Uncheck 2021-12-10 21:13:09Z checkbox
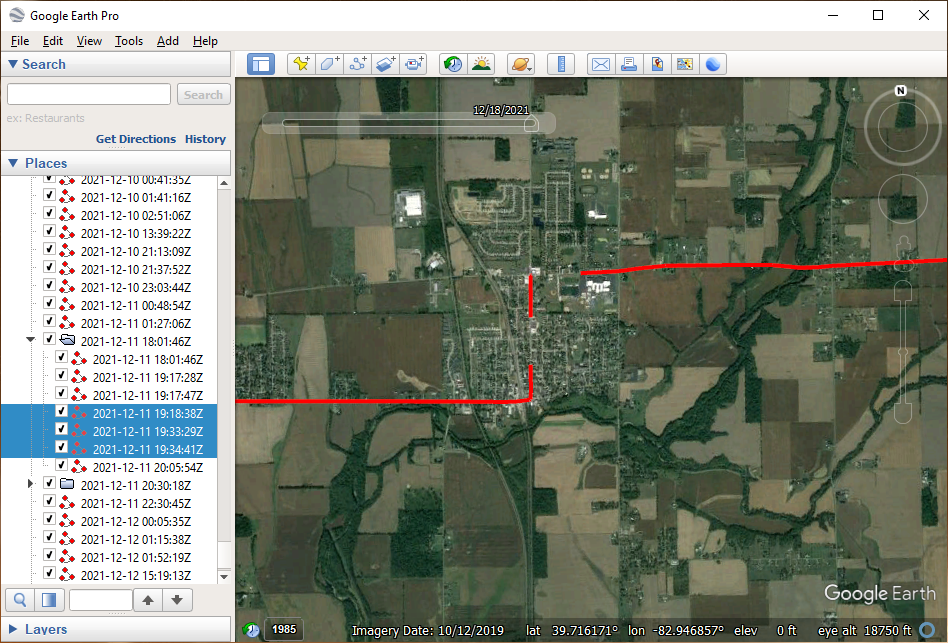The height and width of the screenshot is (643, 948). click(50, 250)
